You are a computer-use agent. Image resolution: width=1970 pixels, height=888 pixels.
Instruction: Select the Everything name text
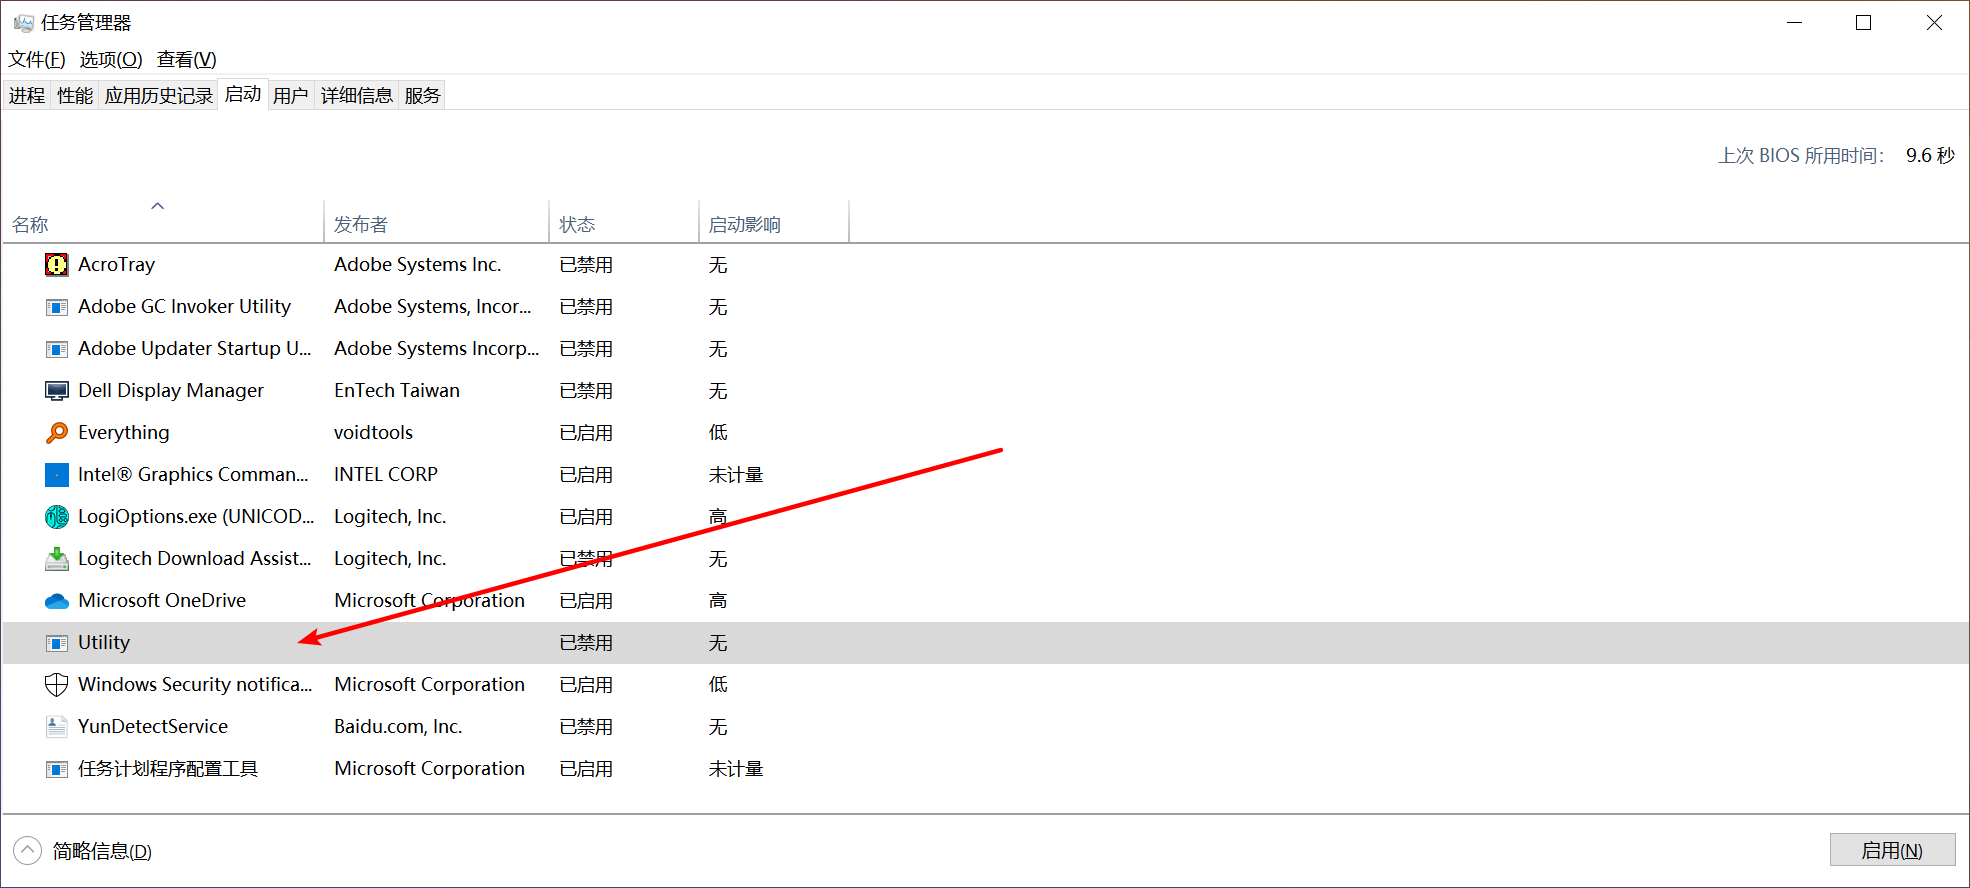pyautogui.click(x=124, y=432)
